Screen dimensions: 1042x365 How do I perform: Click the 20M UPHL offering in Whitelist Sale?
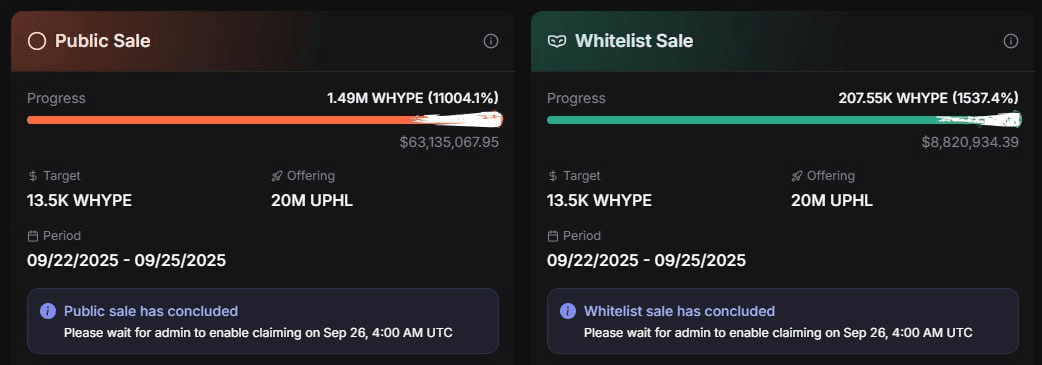831,200
